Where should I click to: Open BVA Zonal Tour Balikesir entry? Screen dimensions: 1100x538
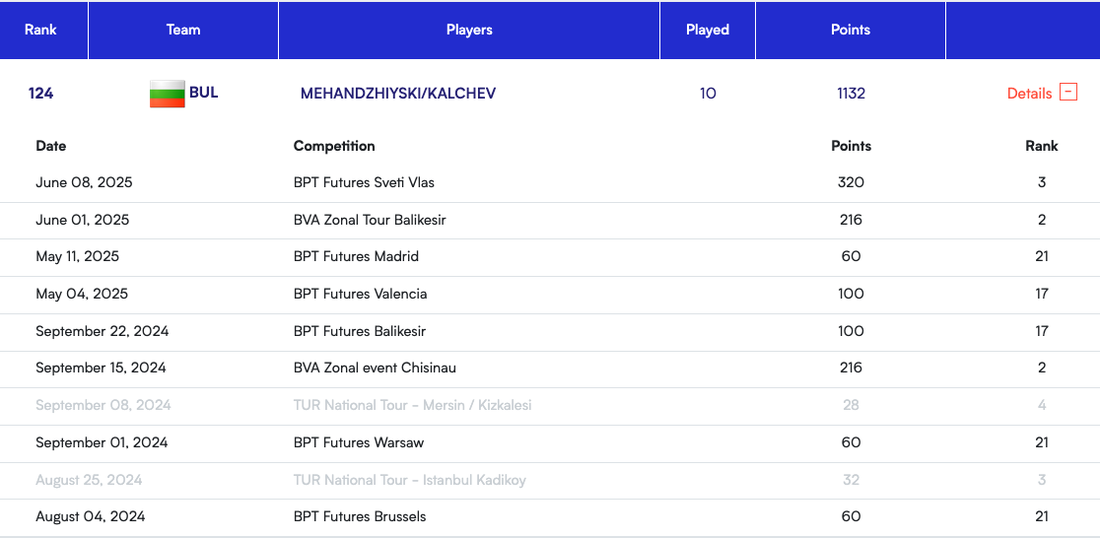[369, 220]
